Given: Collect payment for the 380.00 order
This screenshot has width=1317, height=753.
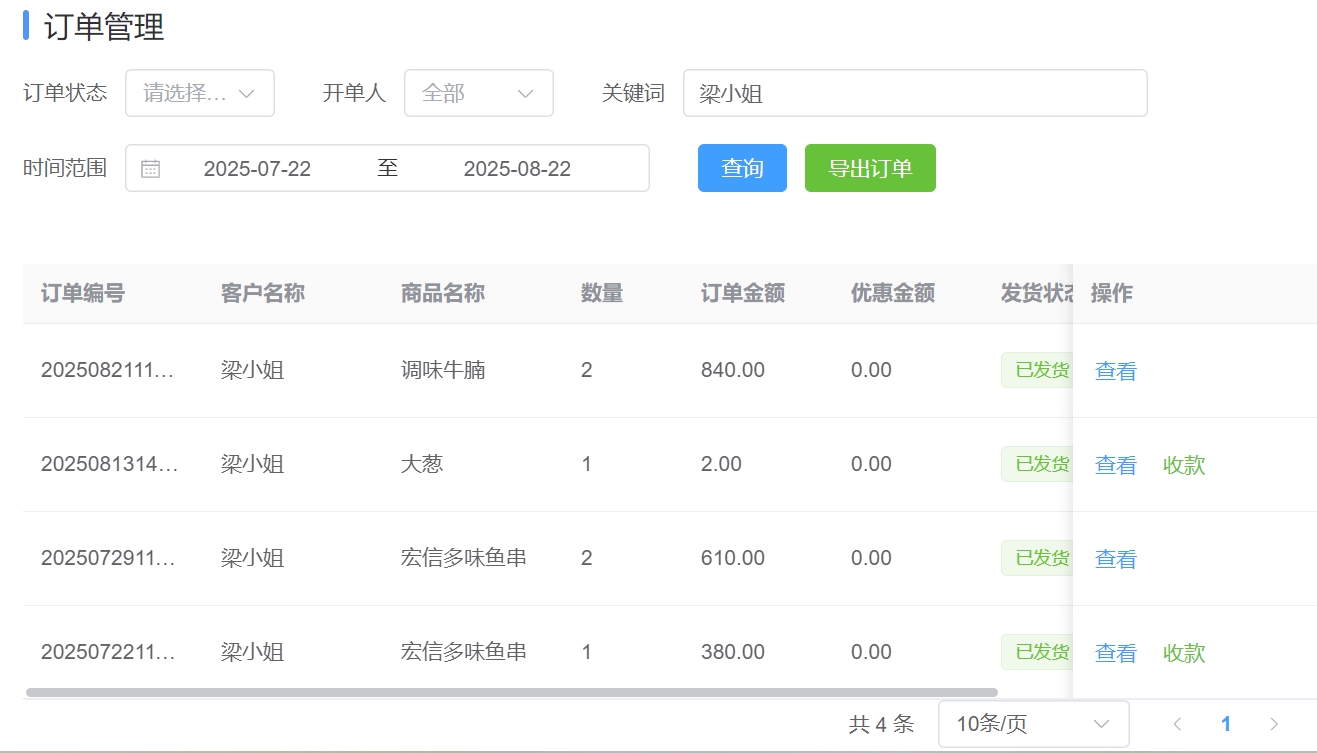Looking at the screenshot, I should click(1184, 653).
